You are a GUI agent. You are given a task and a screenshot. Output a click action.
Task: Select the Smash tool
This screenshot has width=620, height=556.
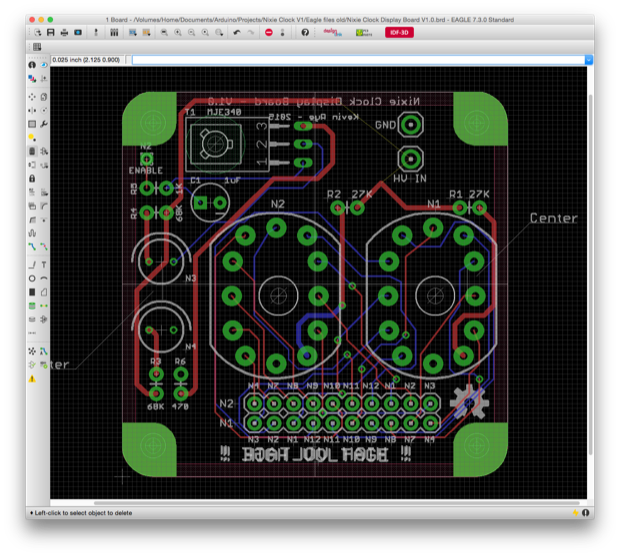click(32, 206)
